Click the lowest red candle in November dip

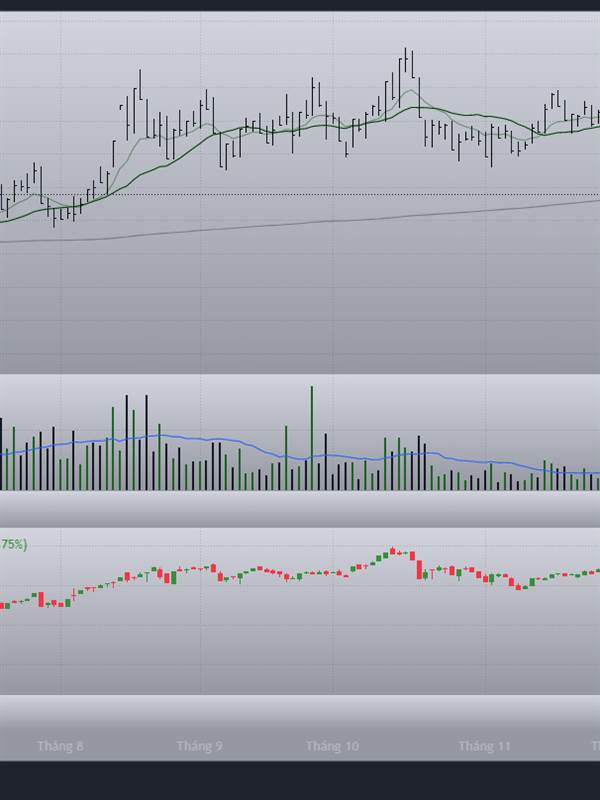point(519,587)
